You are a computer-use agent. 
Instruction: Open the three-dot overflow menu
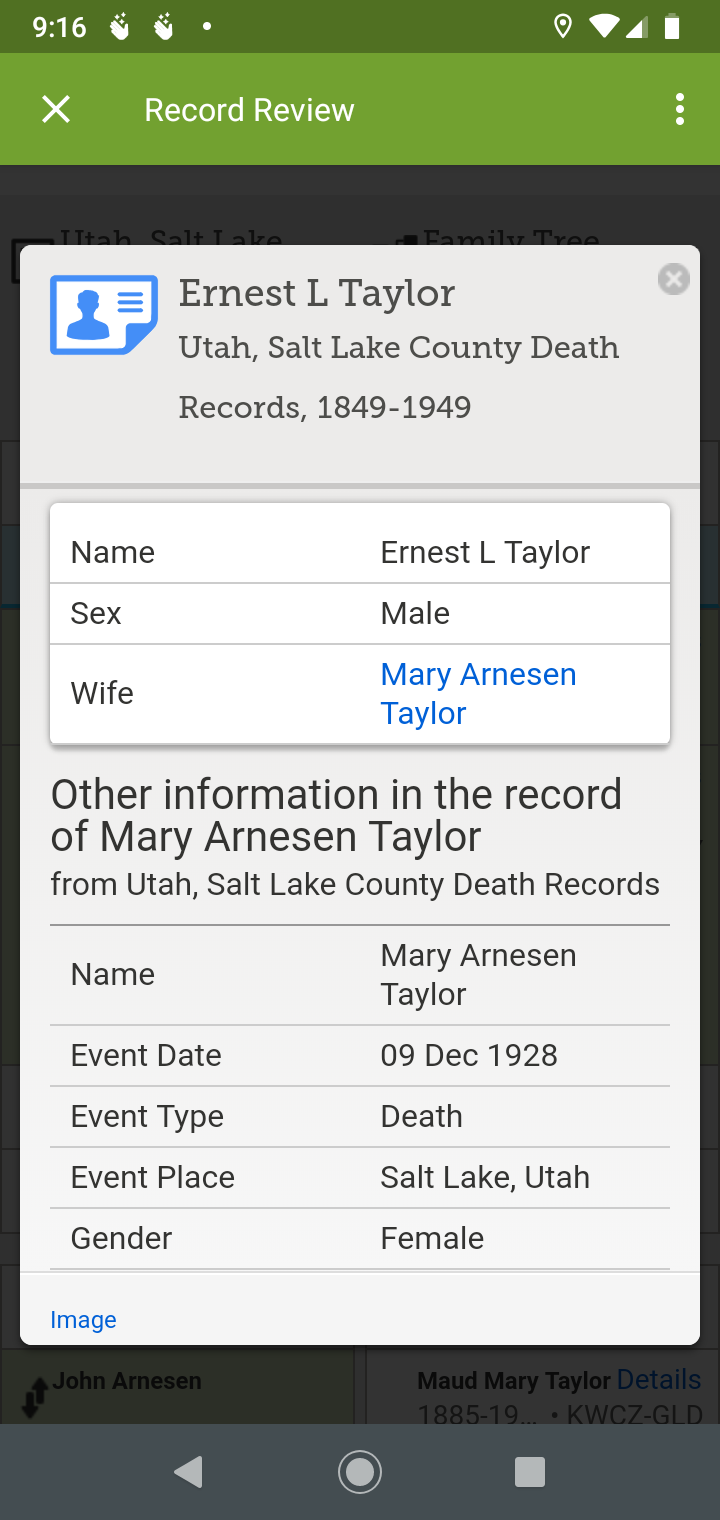tap(680, 109)
